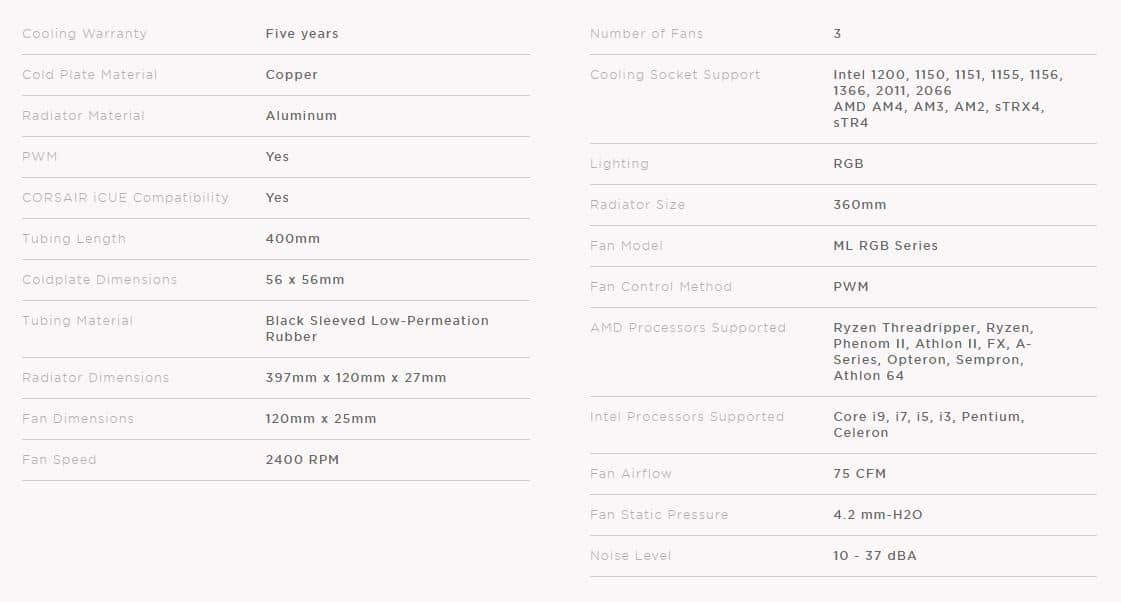
Task: Click the Cooling Socket Support Intel list
Action: click(948, 82)
